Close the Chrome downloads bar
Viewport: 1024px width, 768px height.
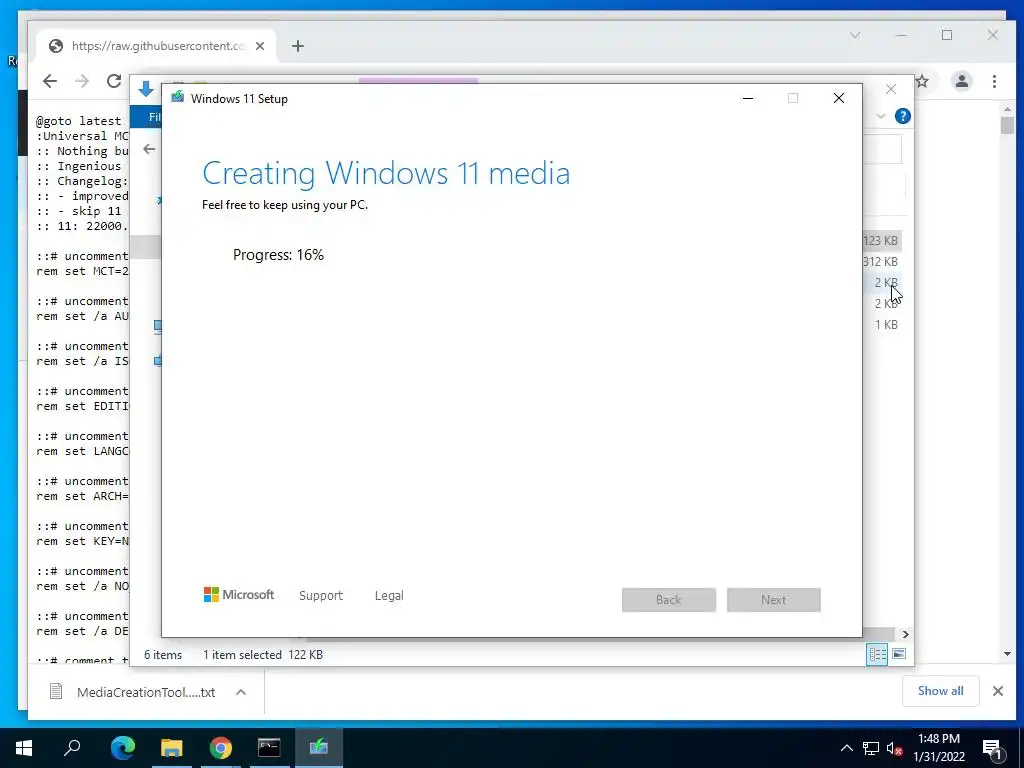(x=998, y=691)
